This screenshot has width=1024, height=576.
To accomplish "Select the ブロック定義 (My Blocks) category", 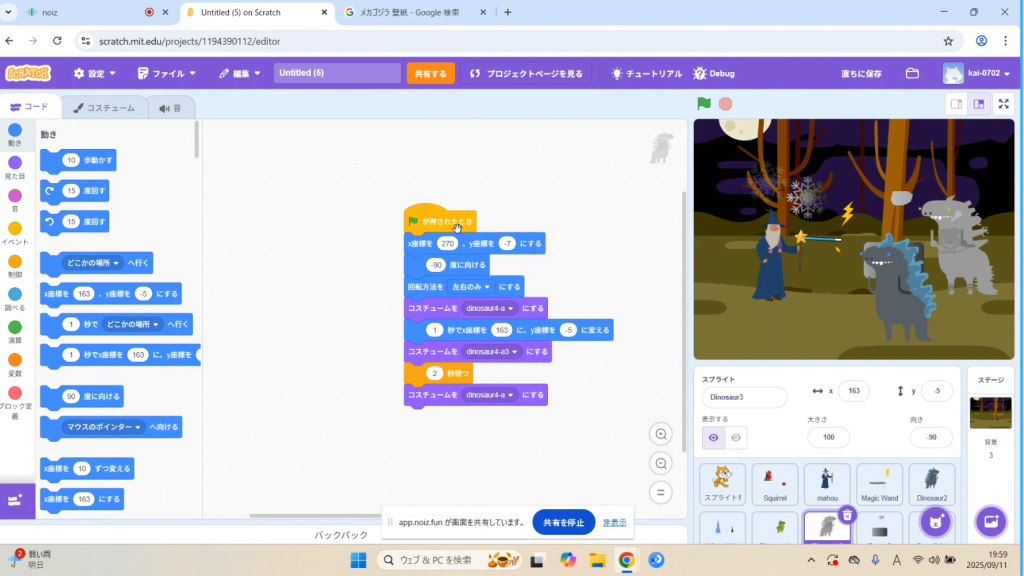I will pyautogui.click(x=14, y=402).
